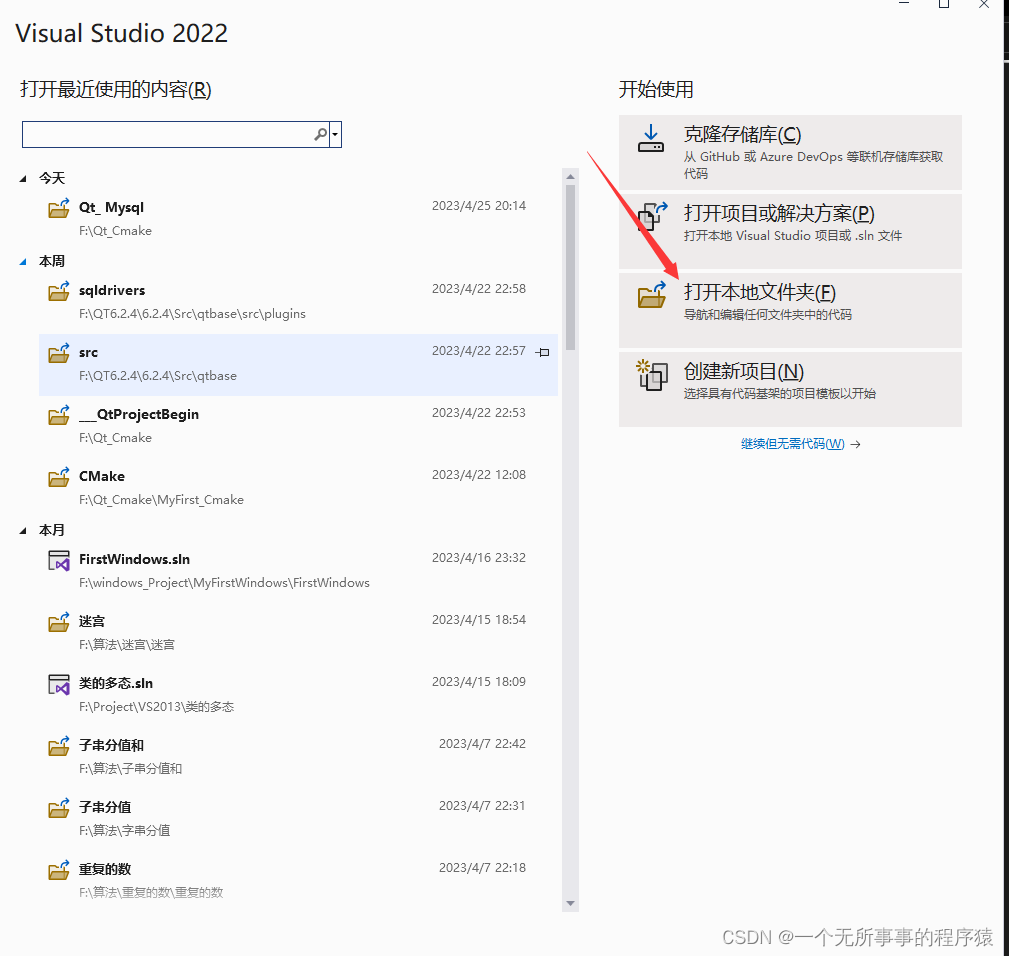
Task: Click the search magnifier icon in the filter box
Action: click(319, 133)
